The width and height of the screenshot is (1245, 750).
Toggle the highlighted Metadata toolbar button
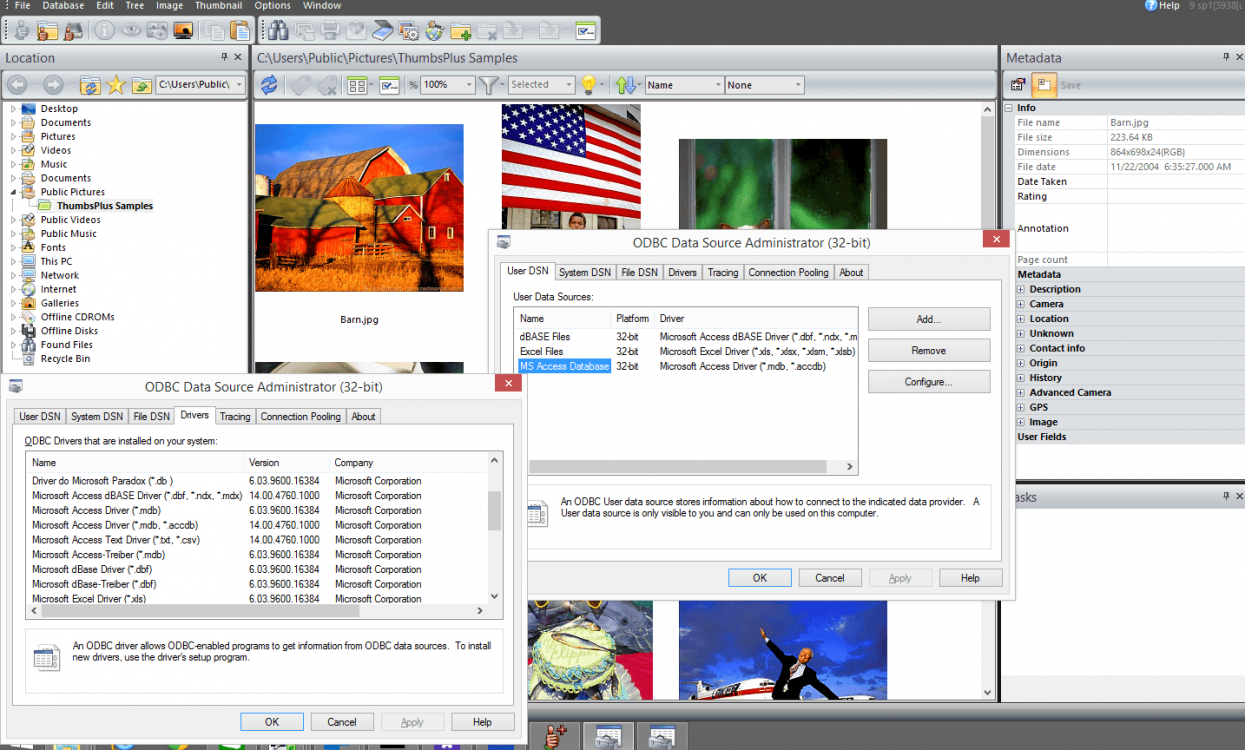[x=1043, y=85]
